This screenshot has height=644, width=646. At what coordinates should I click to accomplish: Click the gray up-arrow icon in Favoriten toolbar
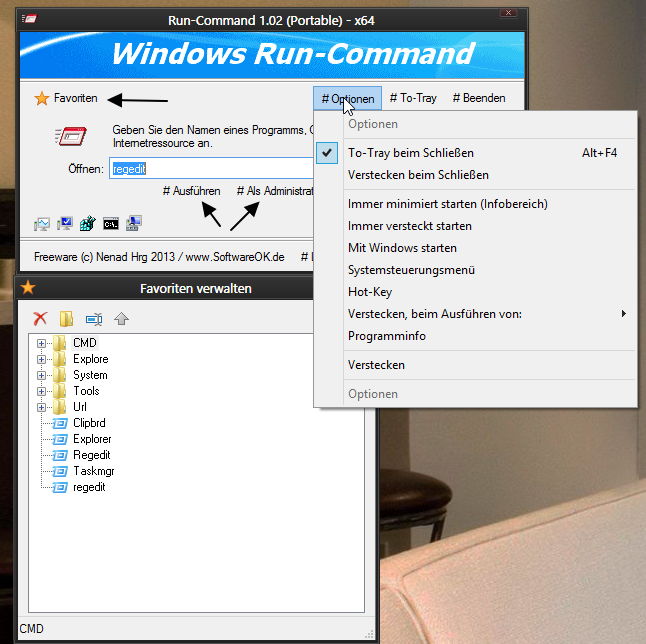[122, 318]
